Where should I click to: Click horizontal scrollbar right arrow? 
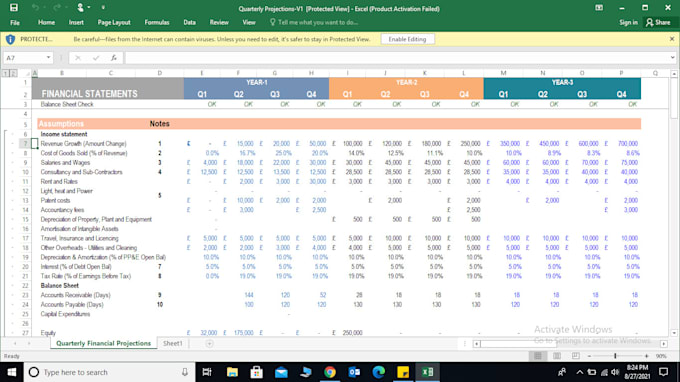(x=664, y=344)
